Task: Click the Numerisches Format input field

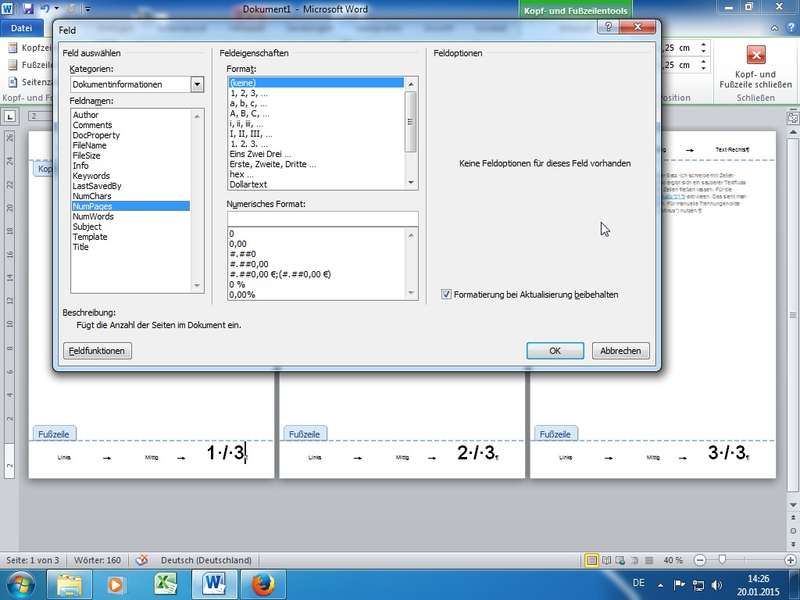Action: tap(322, 219)
